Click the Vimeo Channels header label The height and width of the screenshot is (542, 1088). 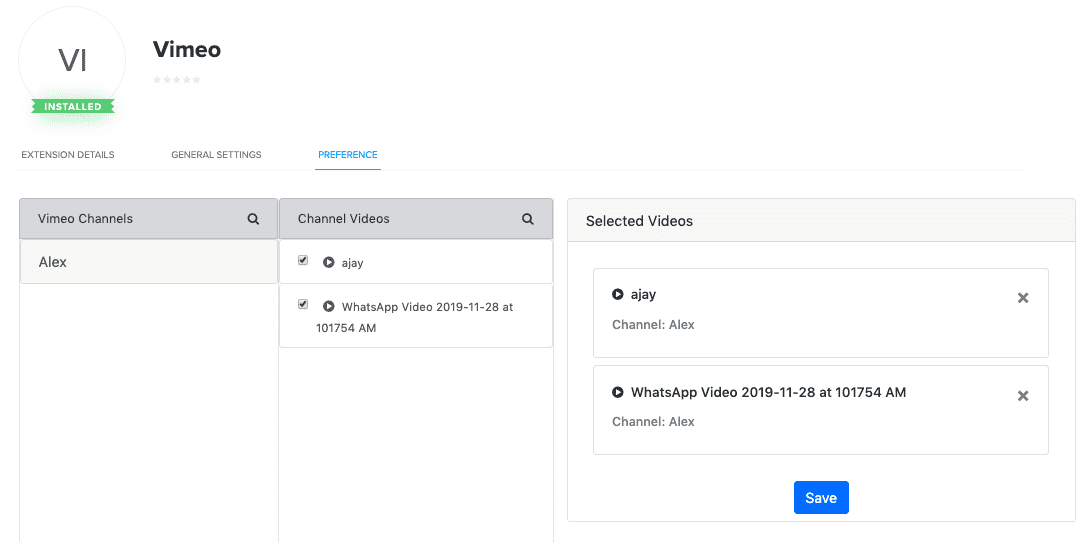pyautogui.click(x=85, y=219)
